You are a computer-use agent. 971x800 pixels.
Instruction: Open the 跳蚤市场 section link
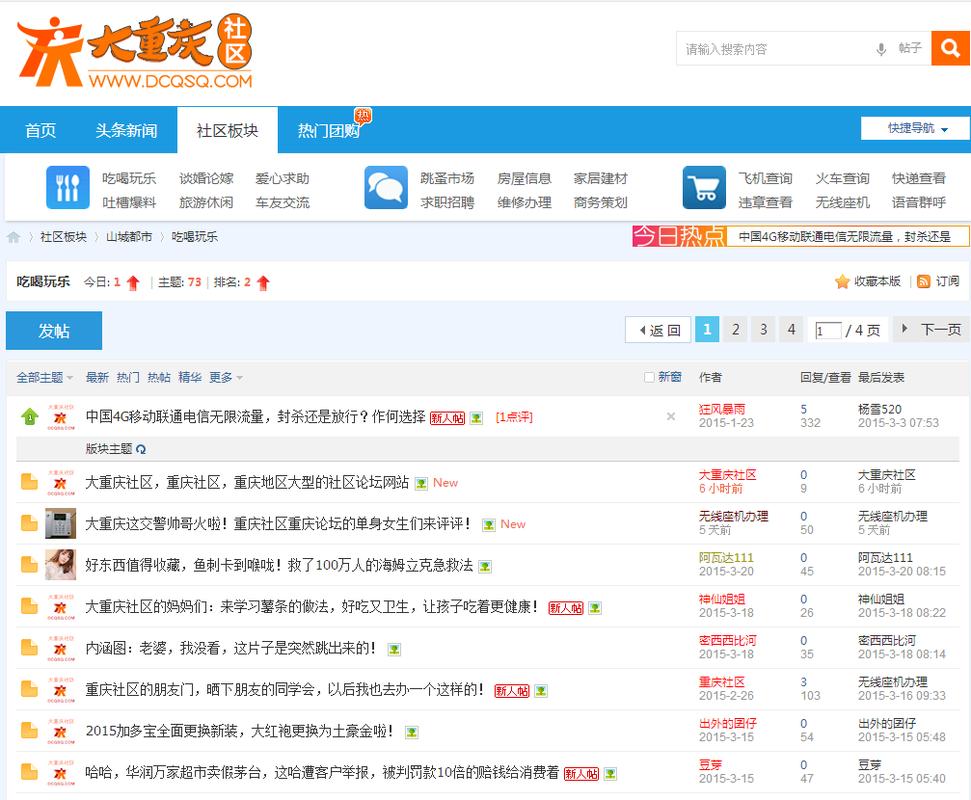(447, 178)
